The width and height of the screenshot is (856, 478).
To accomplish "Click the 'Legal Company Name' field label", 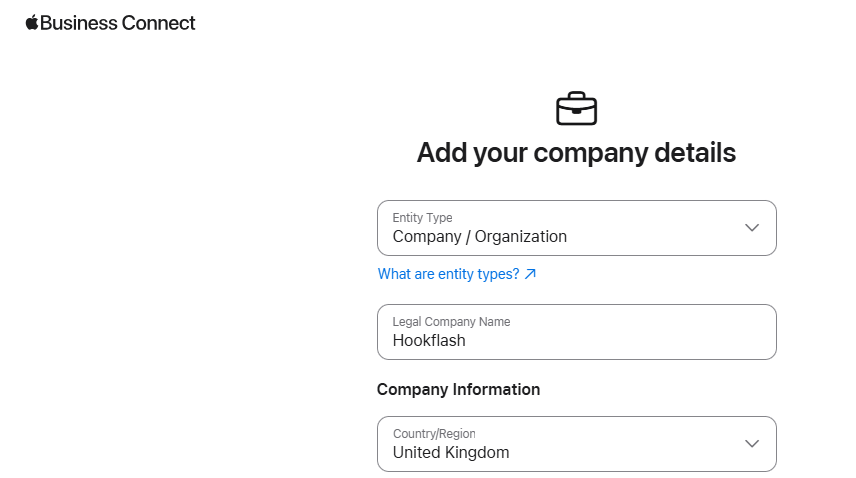I will (x=451, y=322).
